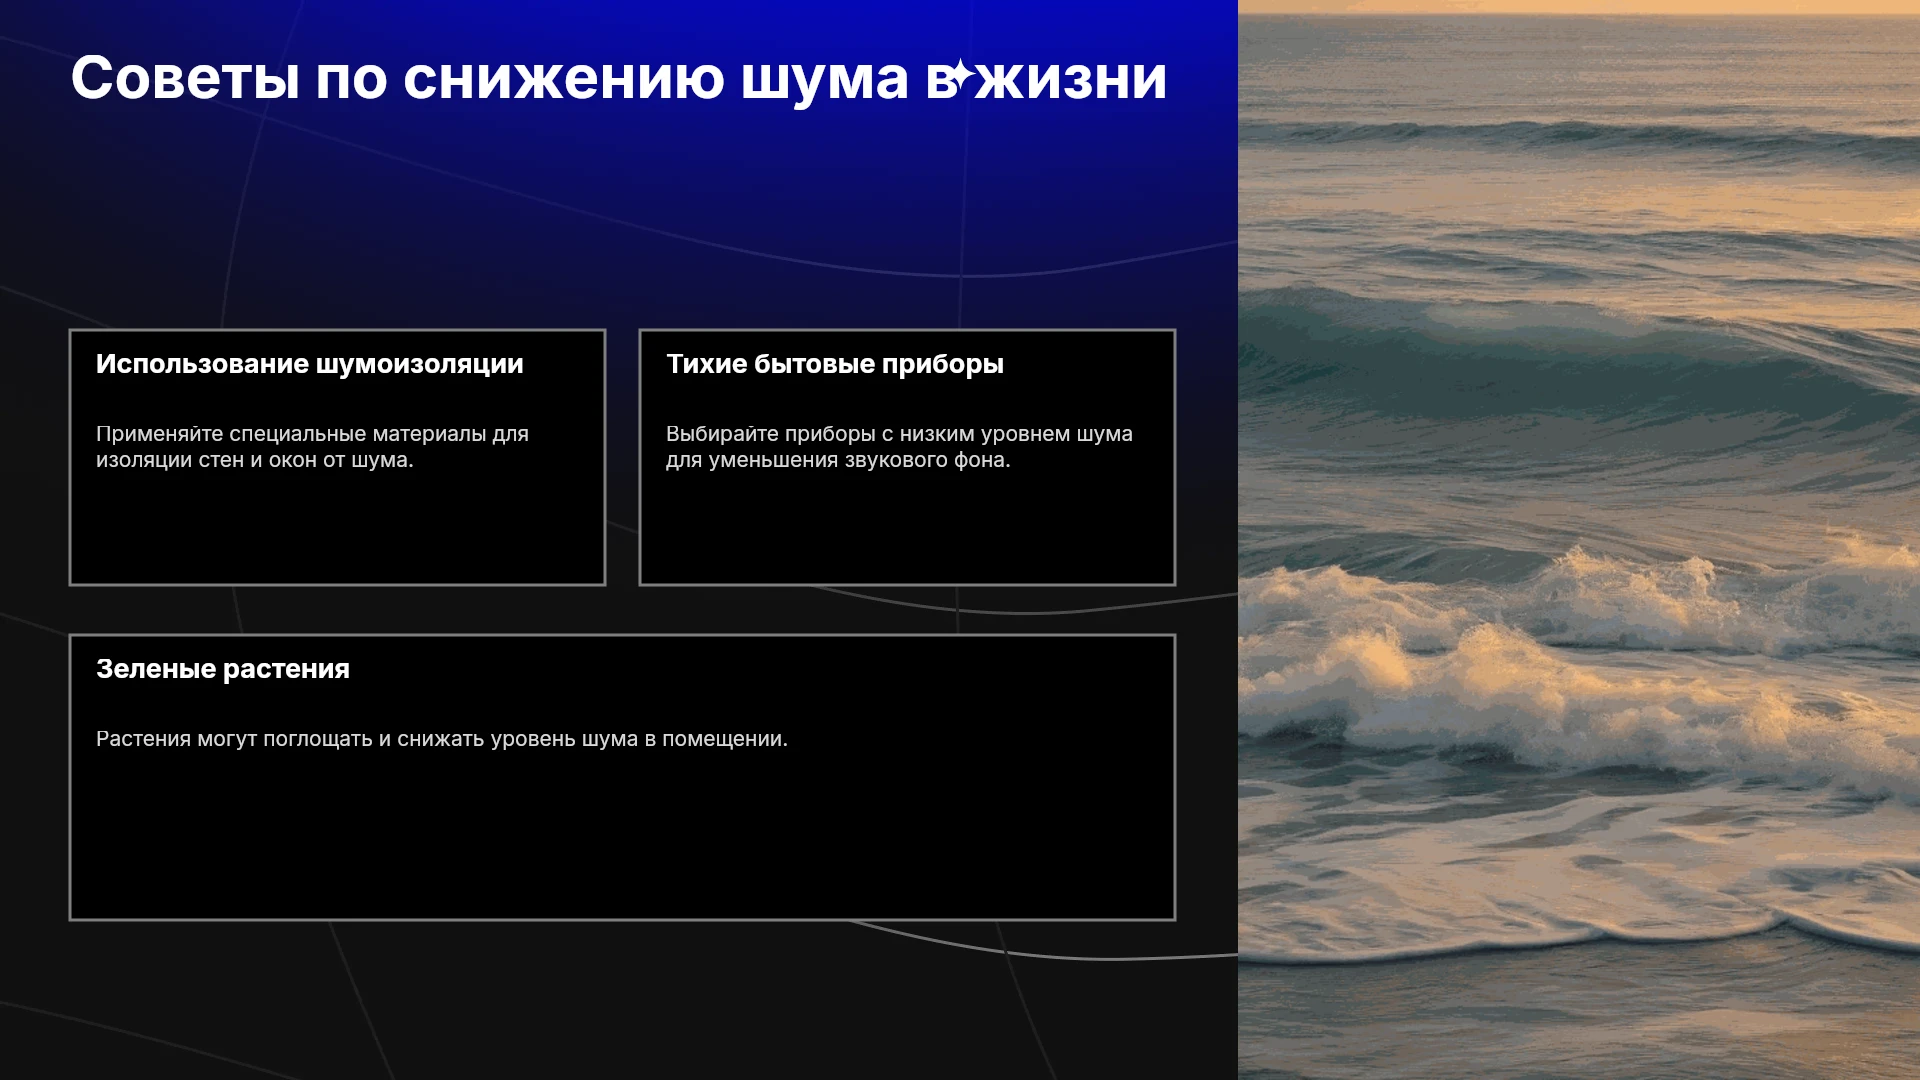Select the heading "Тихие бытовые приборы"
This screenshot has height=1080, width=1920.
[x=835, y=364]
